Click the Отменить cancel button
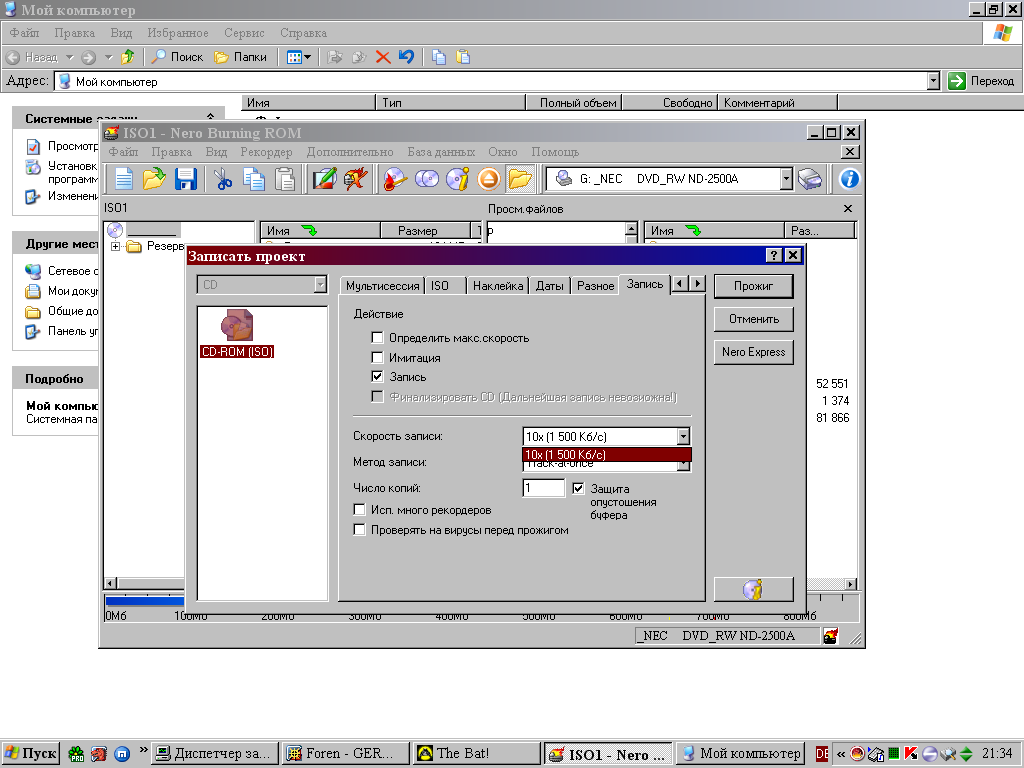The width and height of the screenshot is (1024, 768). point(754,319)
